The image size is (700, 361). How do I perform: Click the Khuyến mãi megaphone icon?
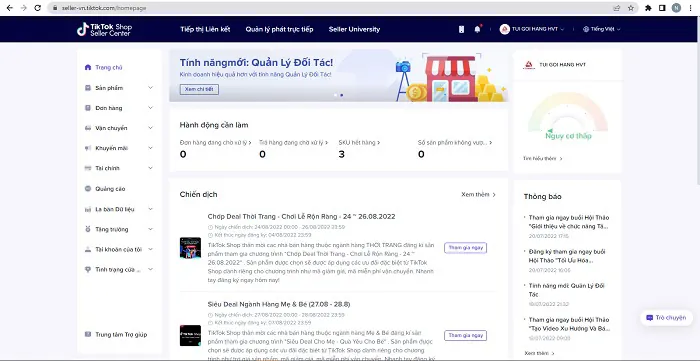[88, 148]
